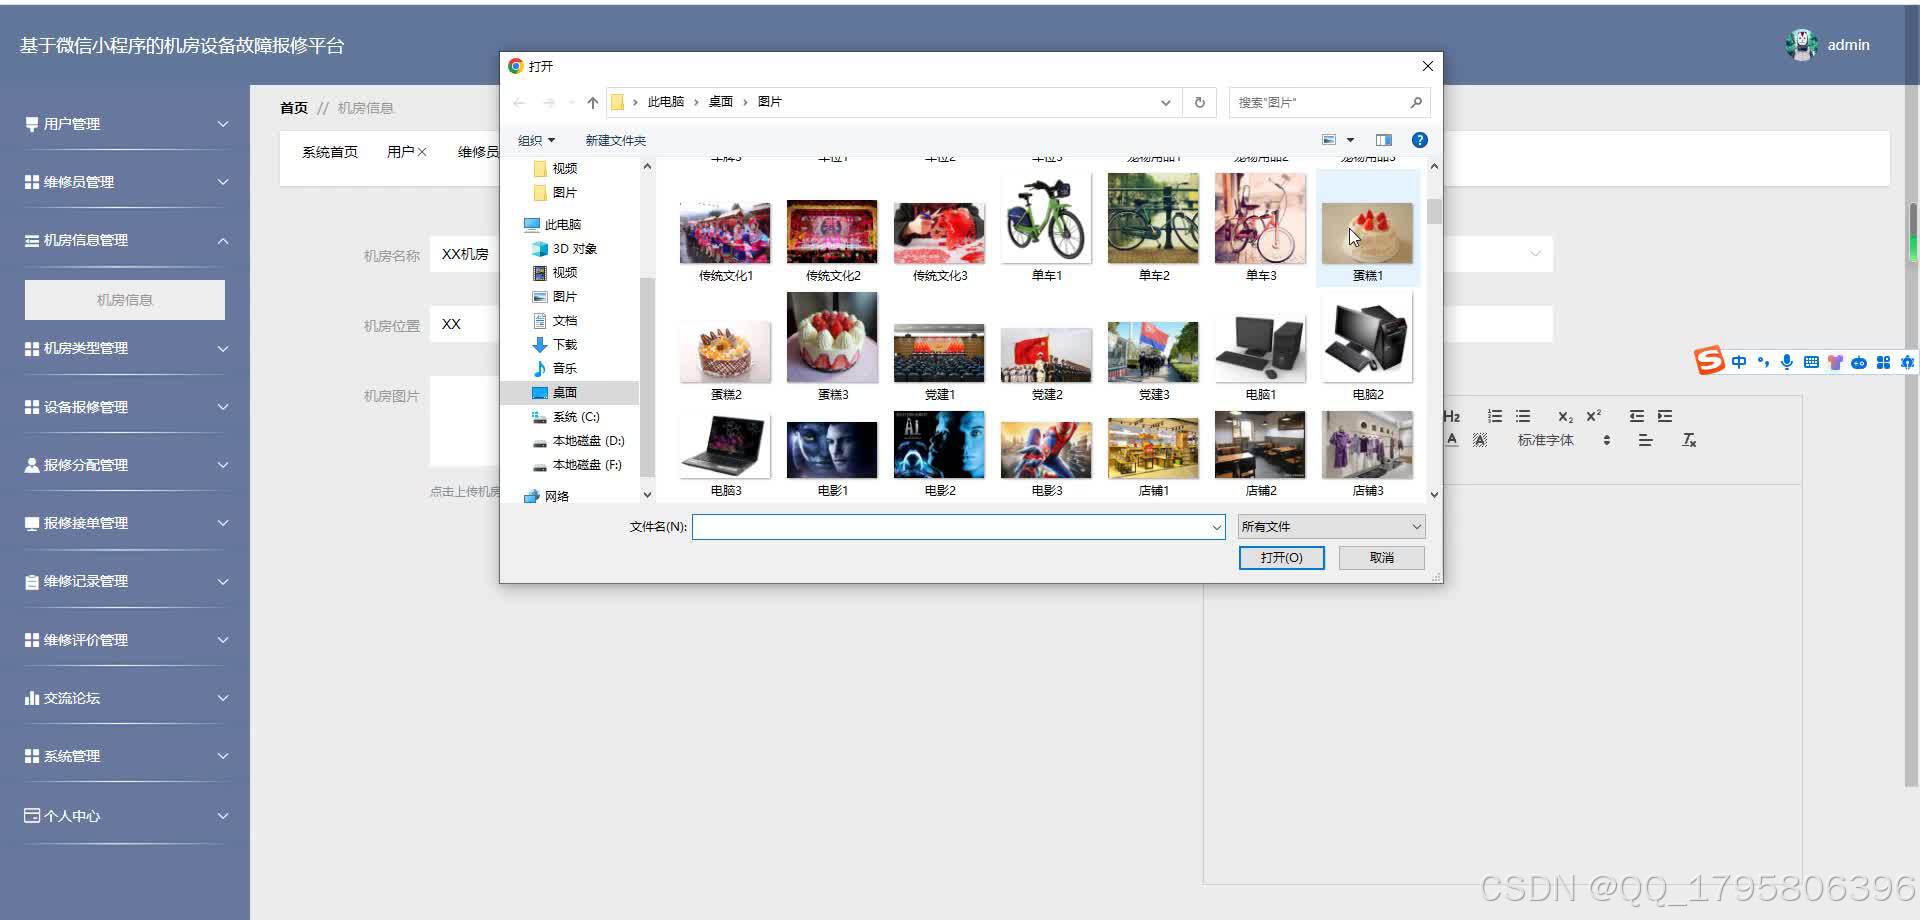Click the clear formatting Tx icon
Screen dimensions: 1920x920
click(x=1689, y=440)
